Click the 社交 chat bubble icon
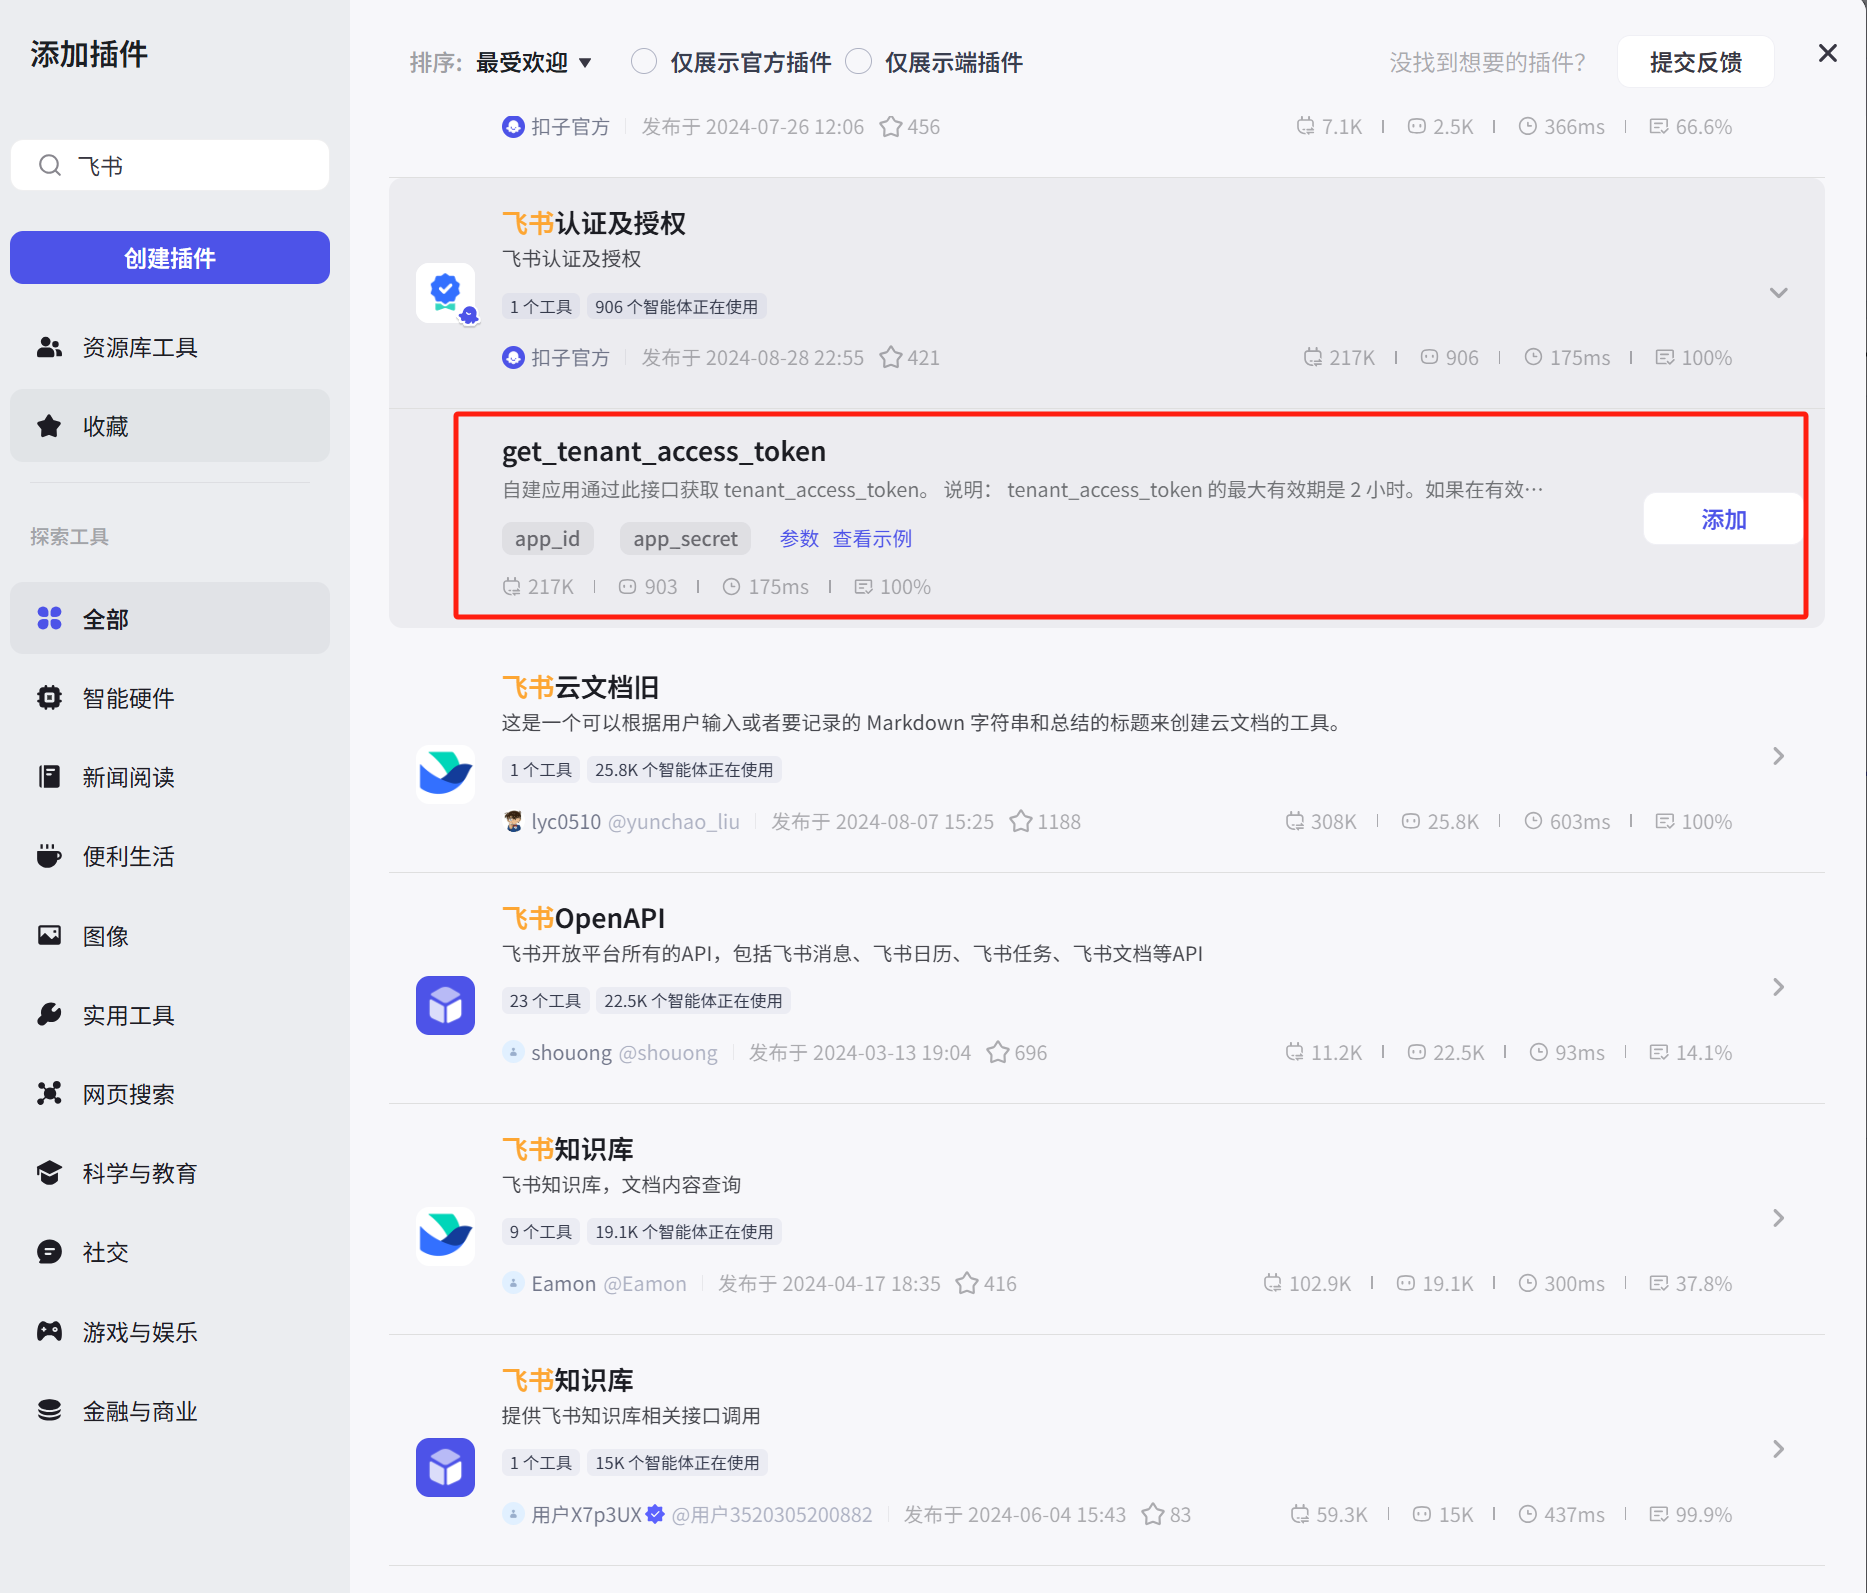Screen dimensions: 1867x1593 [x=49, y=1252]
